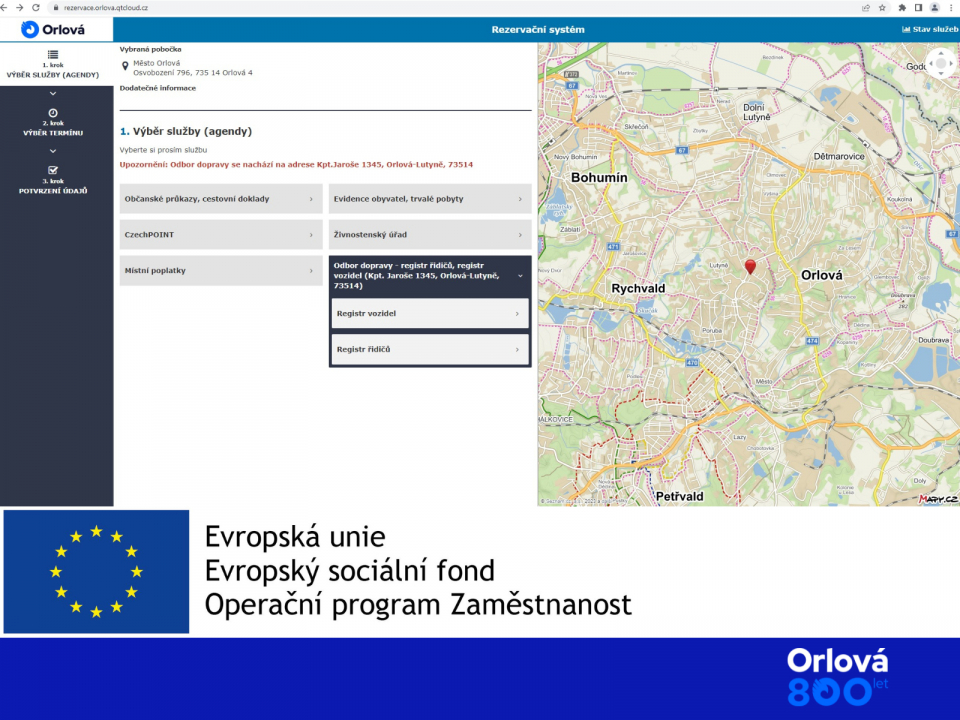Screen dimensions: 960x720
Task: Click Petřvald label on the map
Action: click(680, 497)
